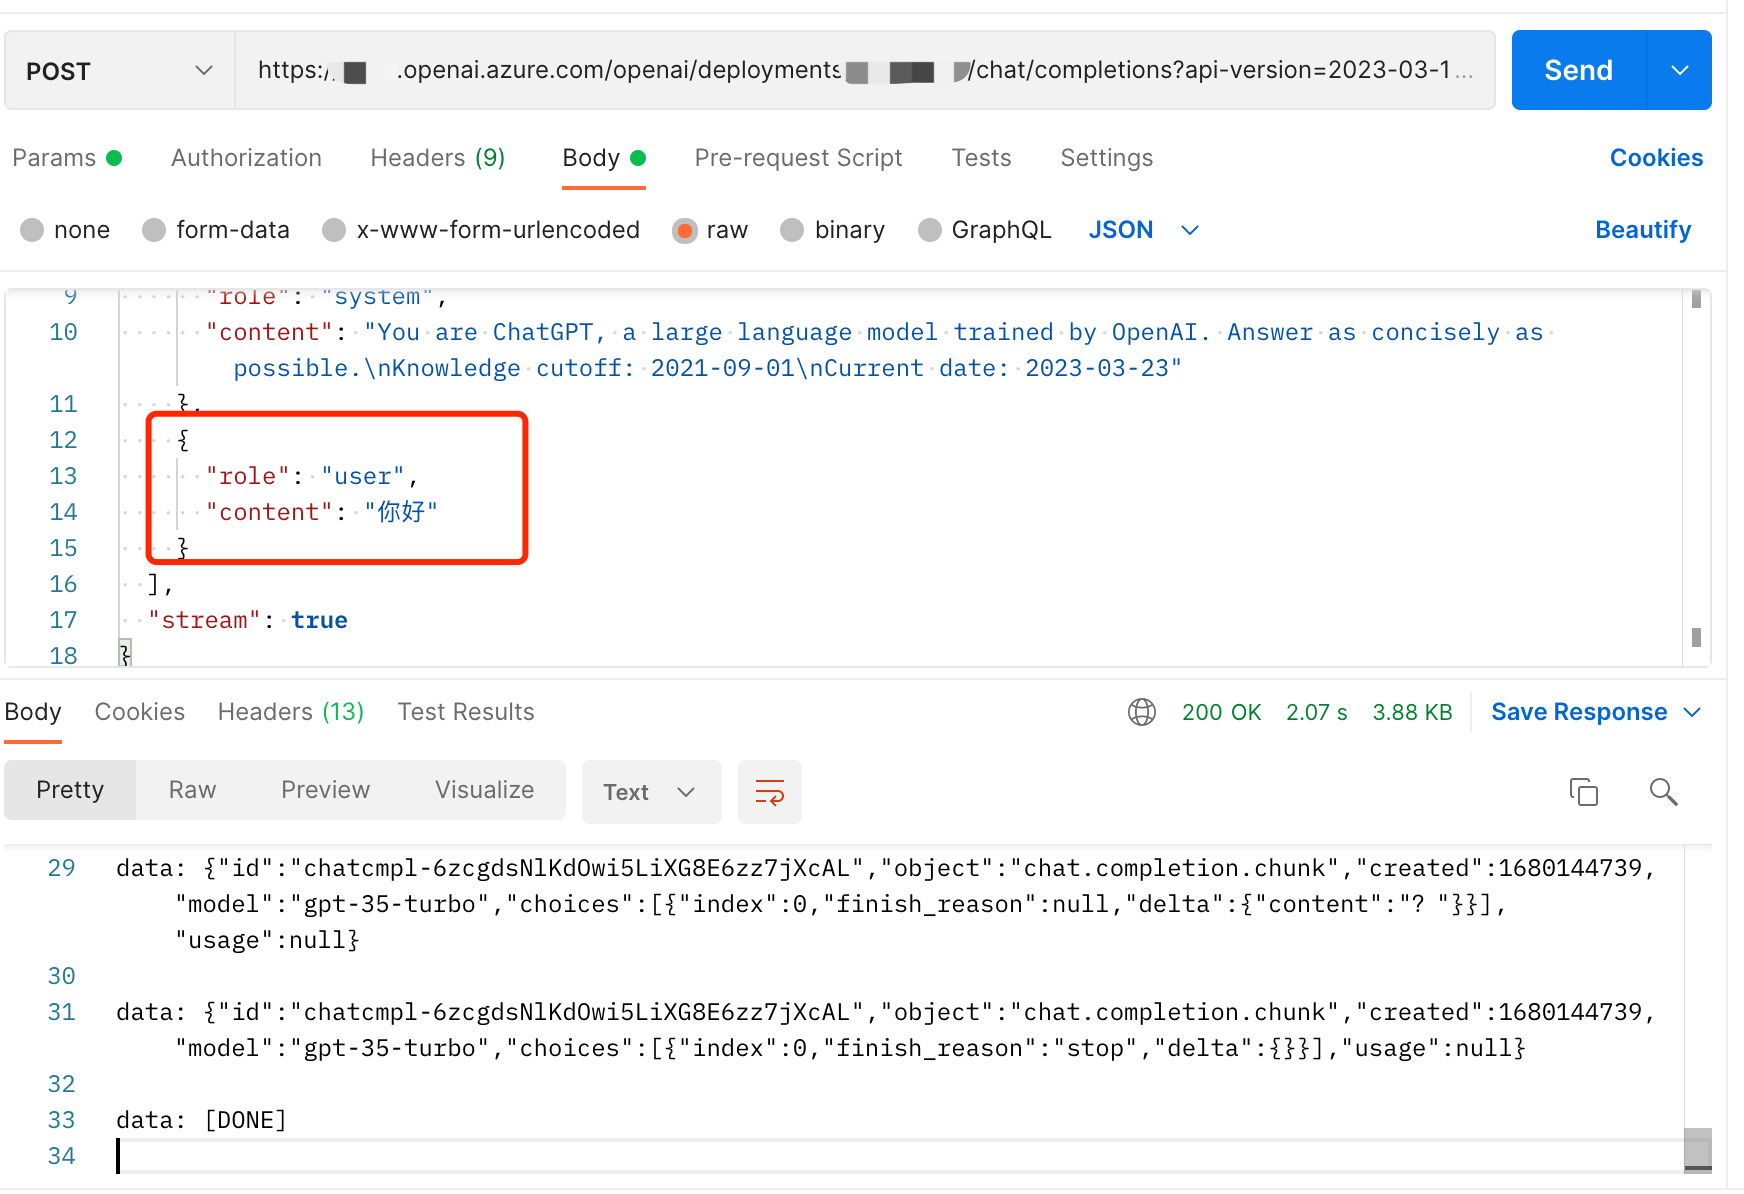Open the Save Response dropdown
The image size is (1744, 1194).
coord(1596,712)
